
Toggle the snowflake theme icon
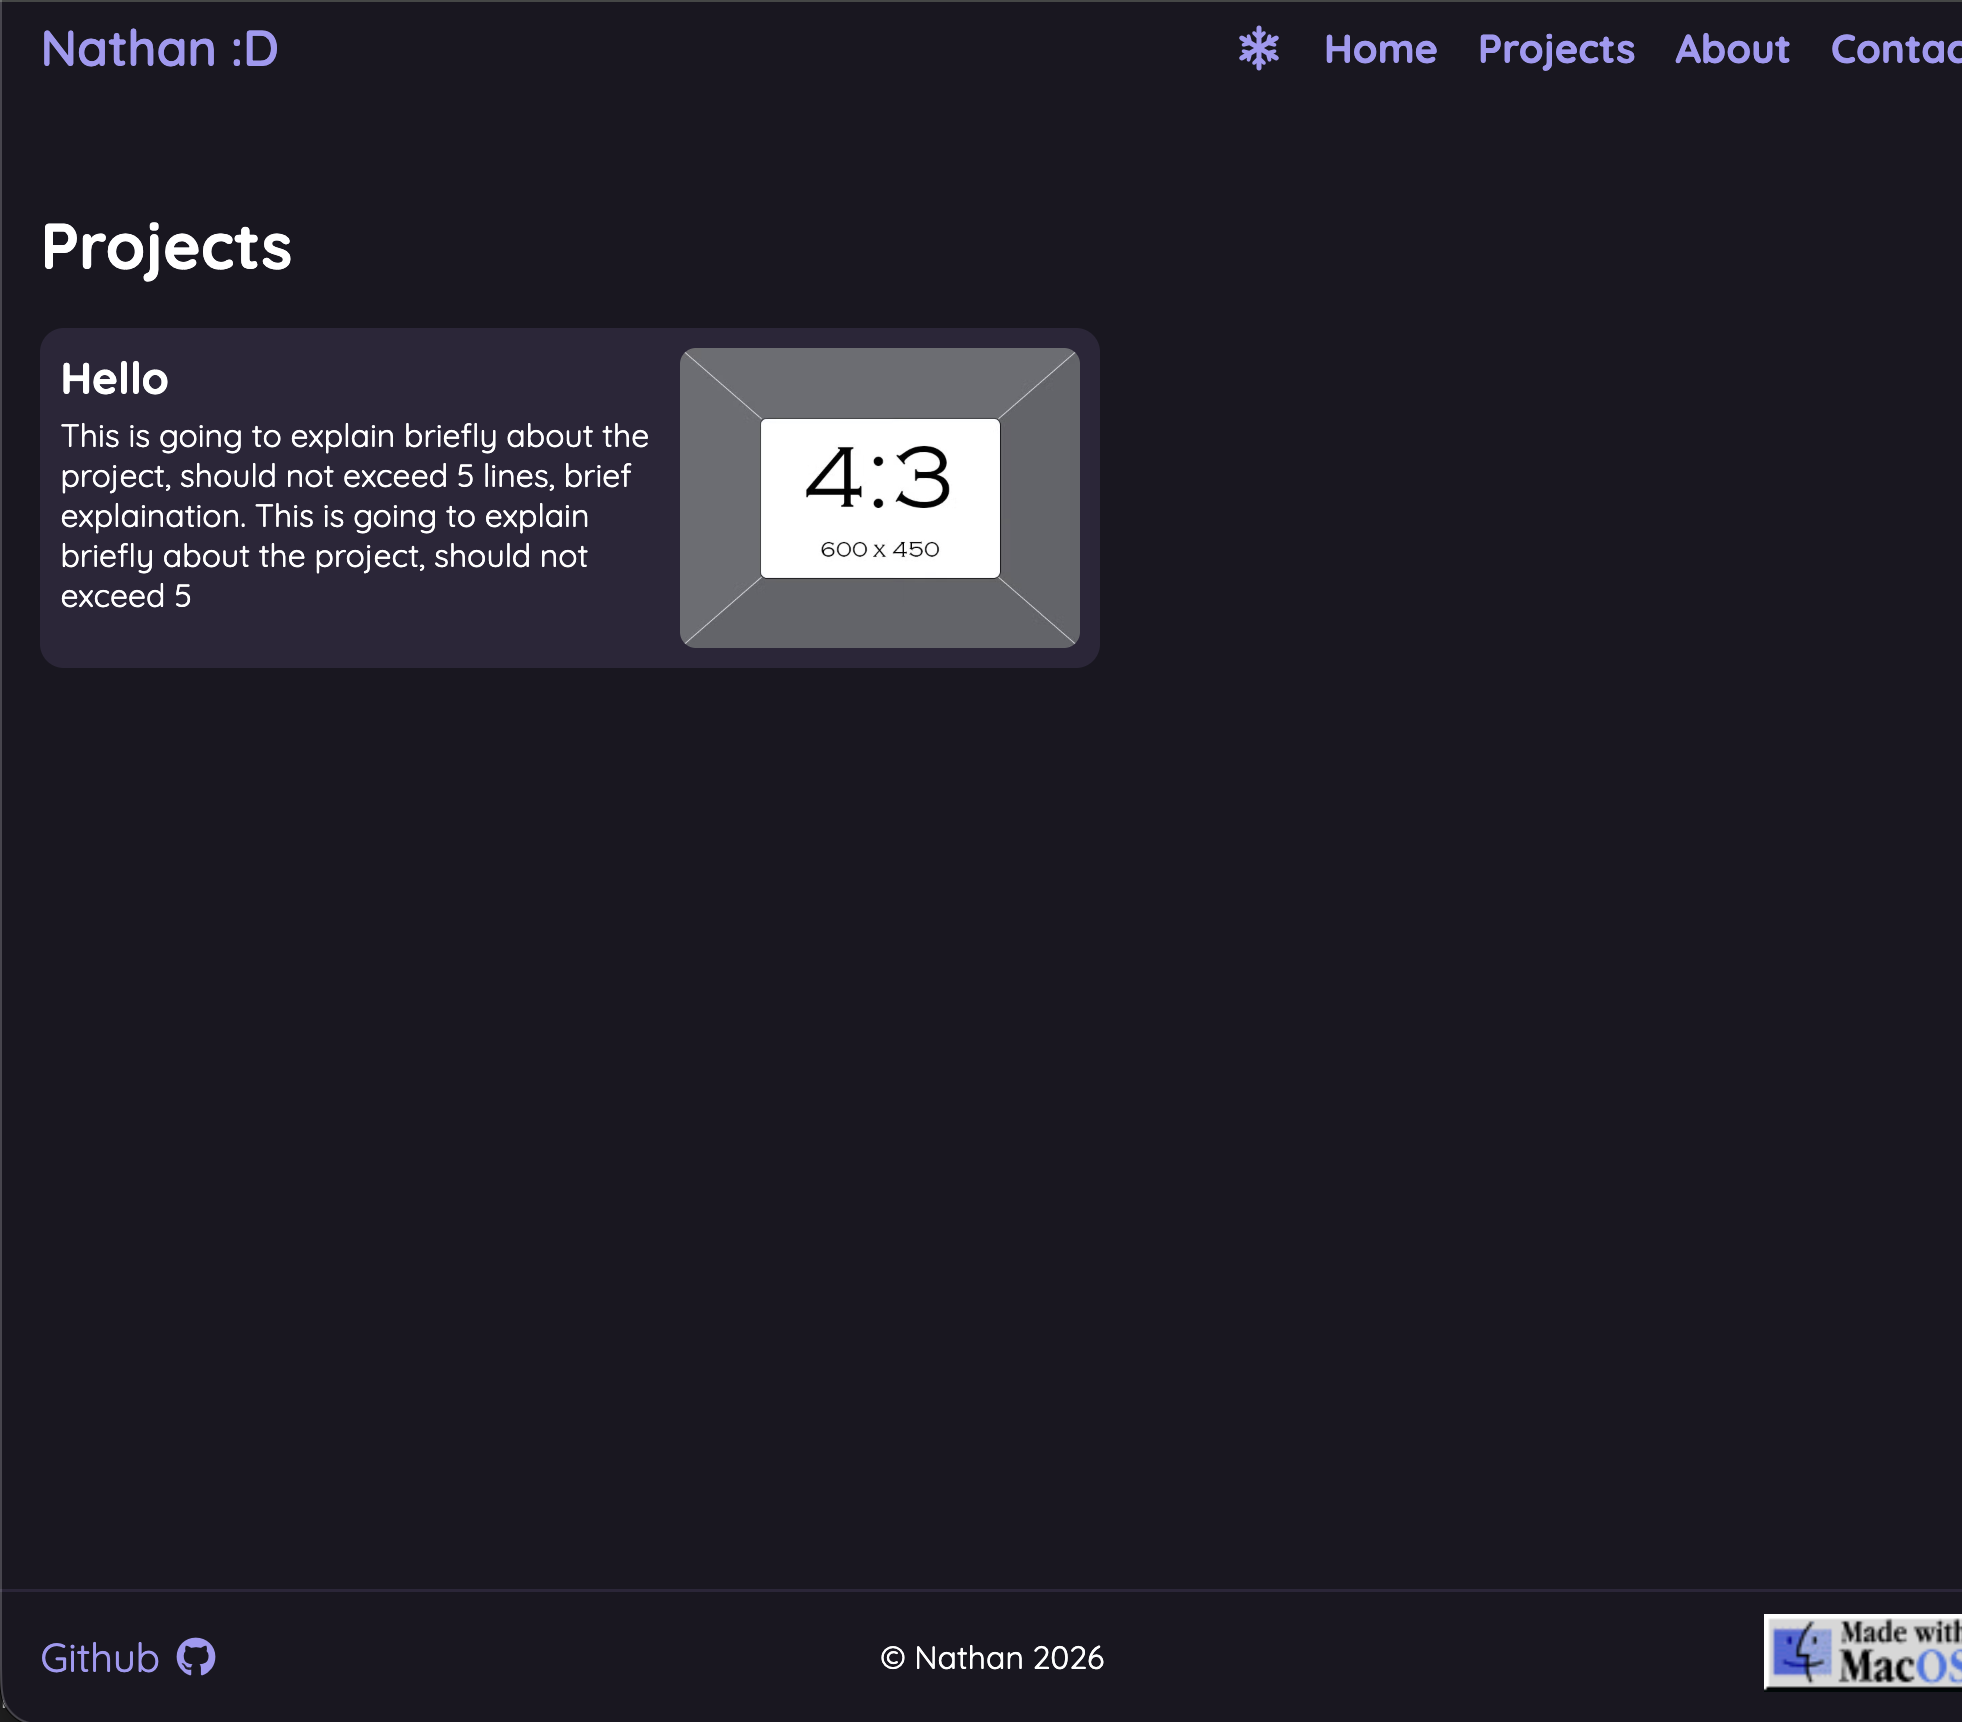coord(1258,49)
